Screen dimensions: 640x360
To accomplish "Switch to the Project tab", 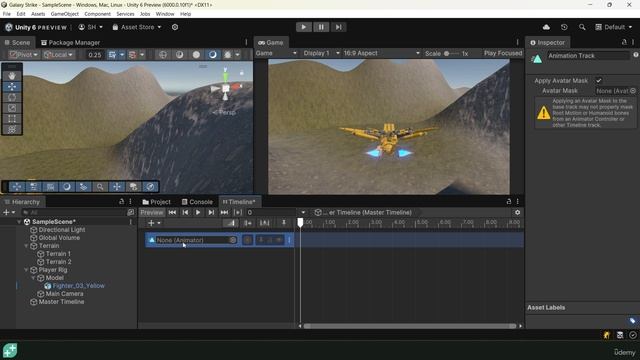I will coord(156,202).
